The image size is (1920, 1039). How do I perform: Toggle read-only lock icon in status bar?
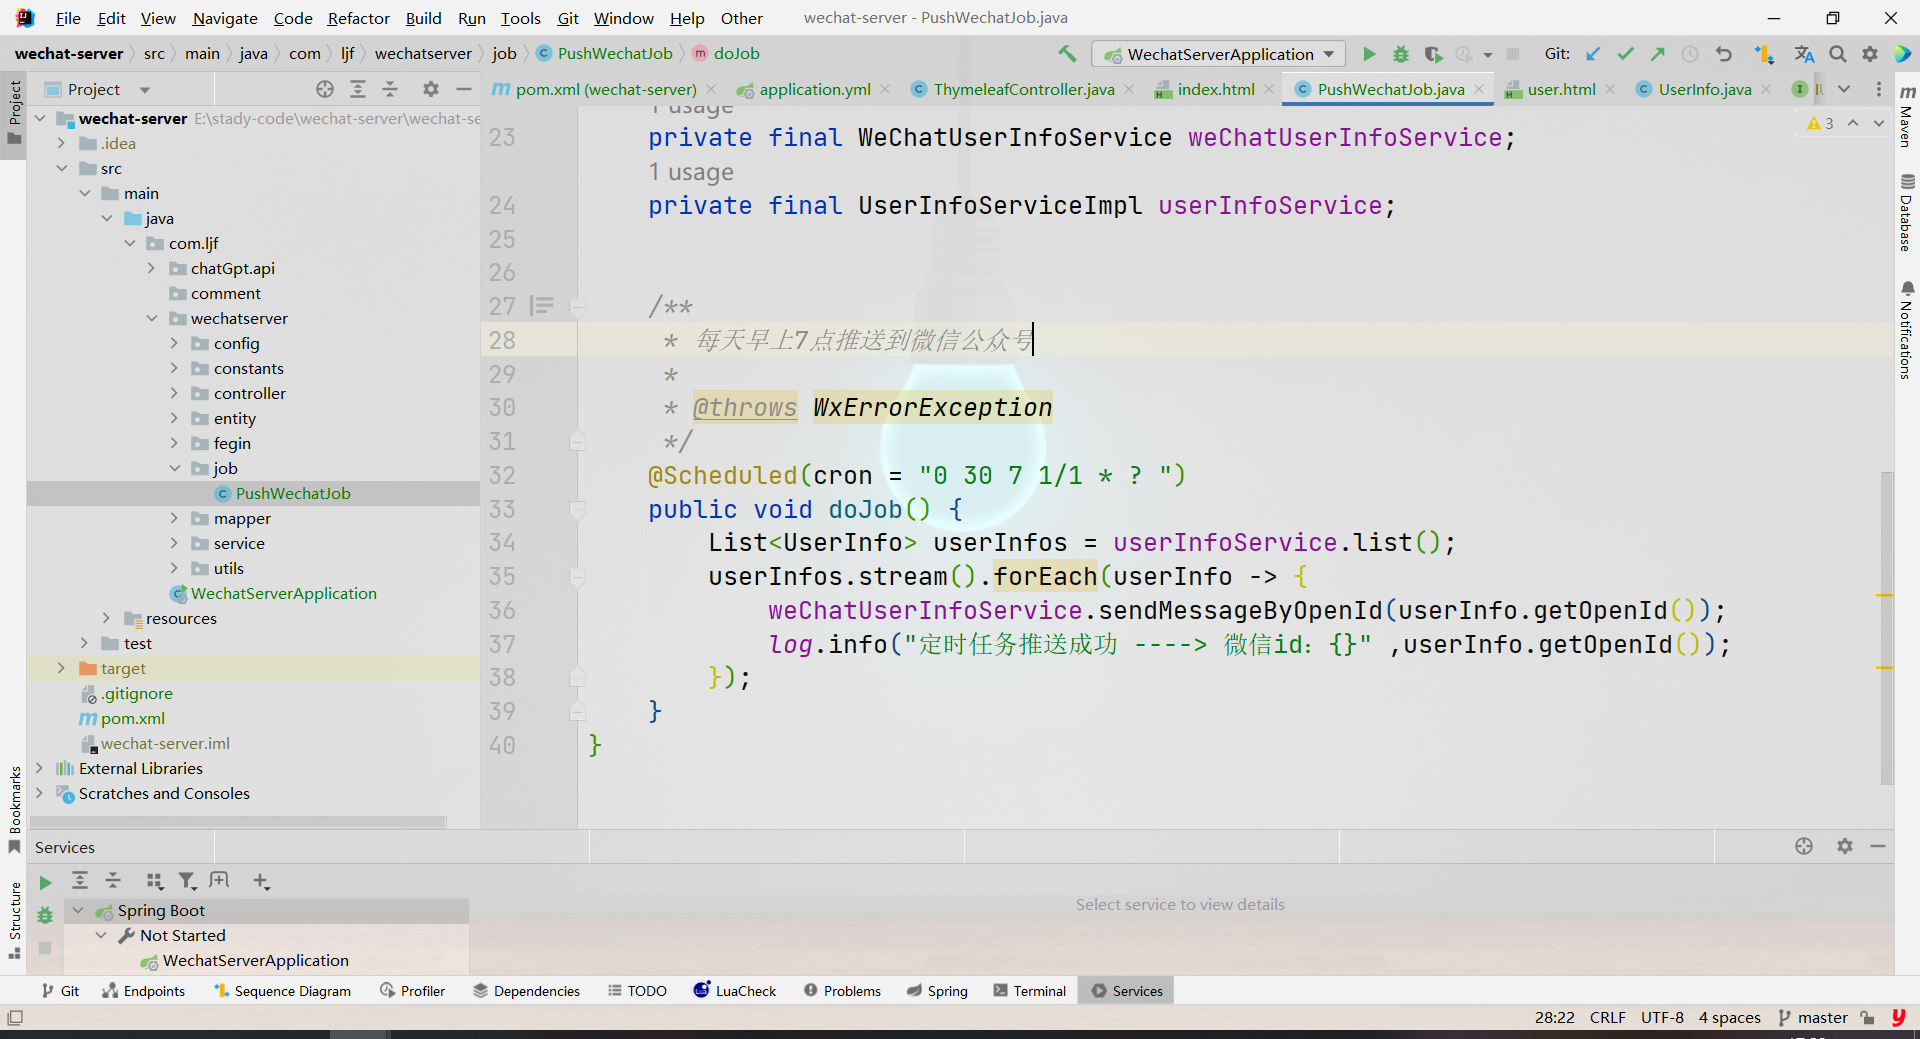[x=1867, y=1017]
